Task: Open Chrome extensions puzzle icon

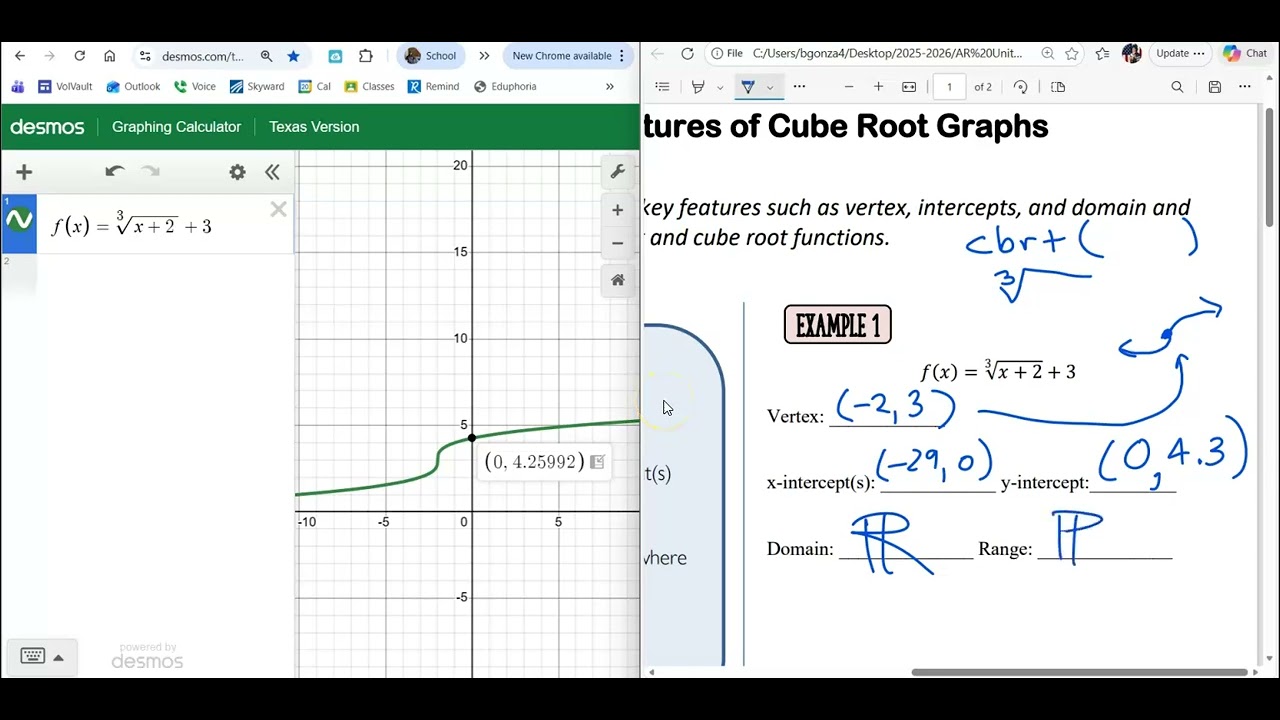Action: point(365,56)
